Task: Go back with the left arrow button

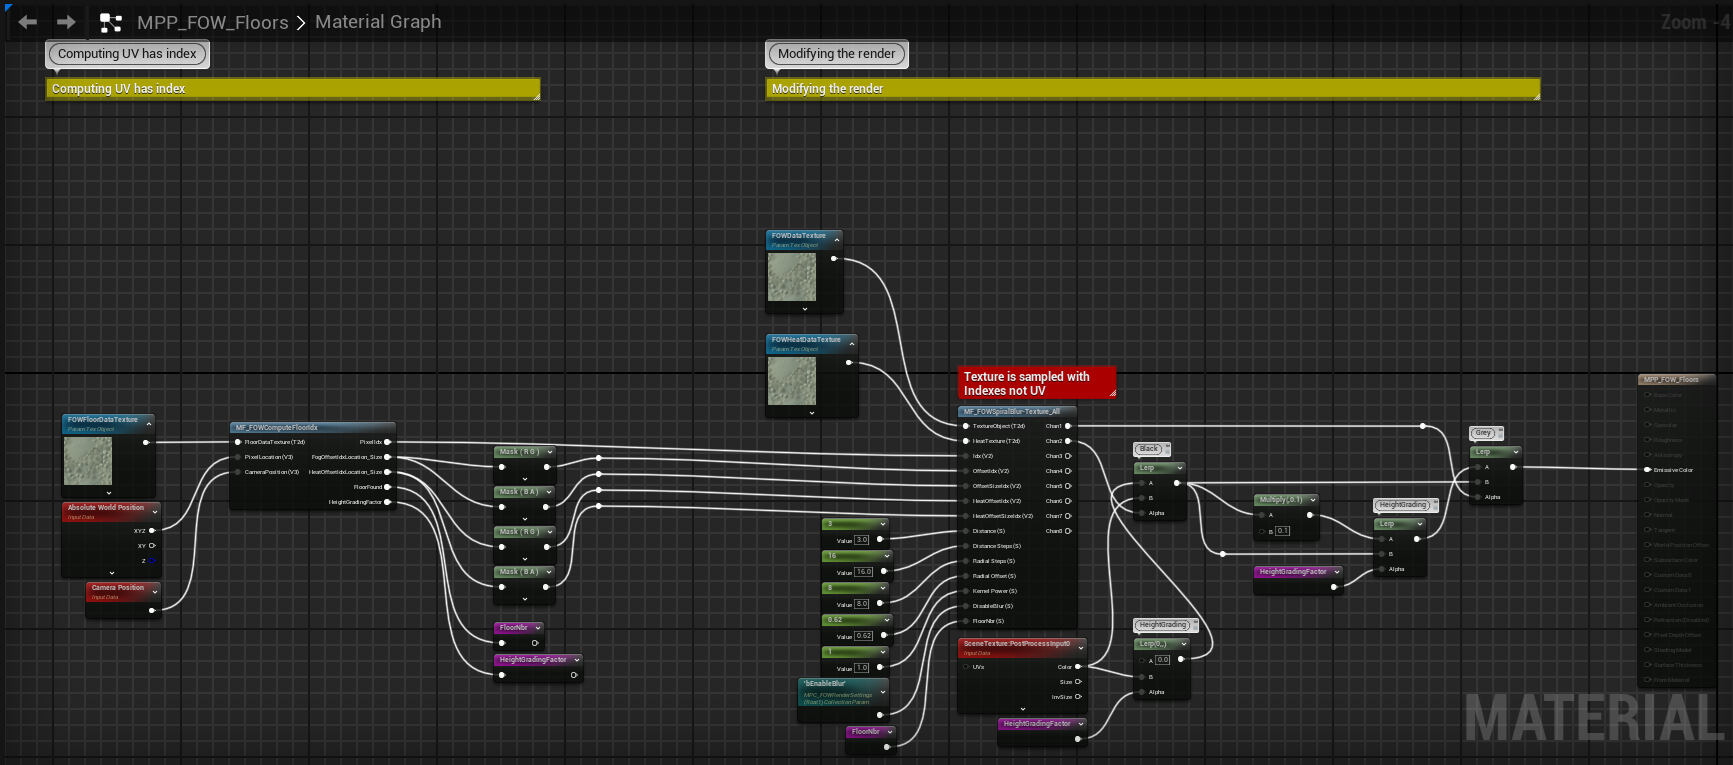Action: click(27, 22)
